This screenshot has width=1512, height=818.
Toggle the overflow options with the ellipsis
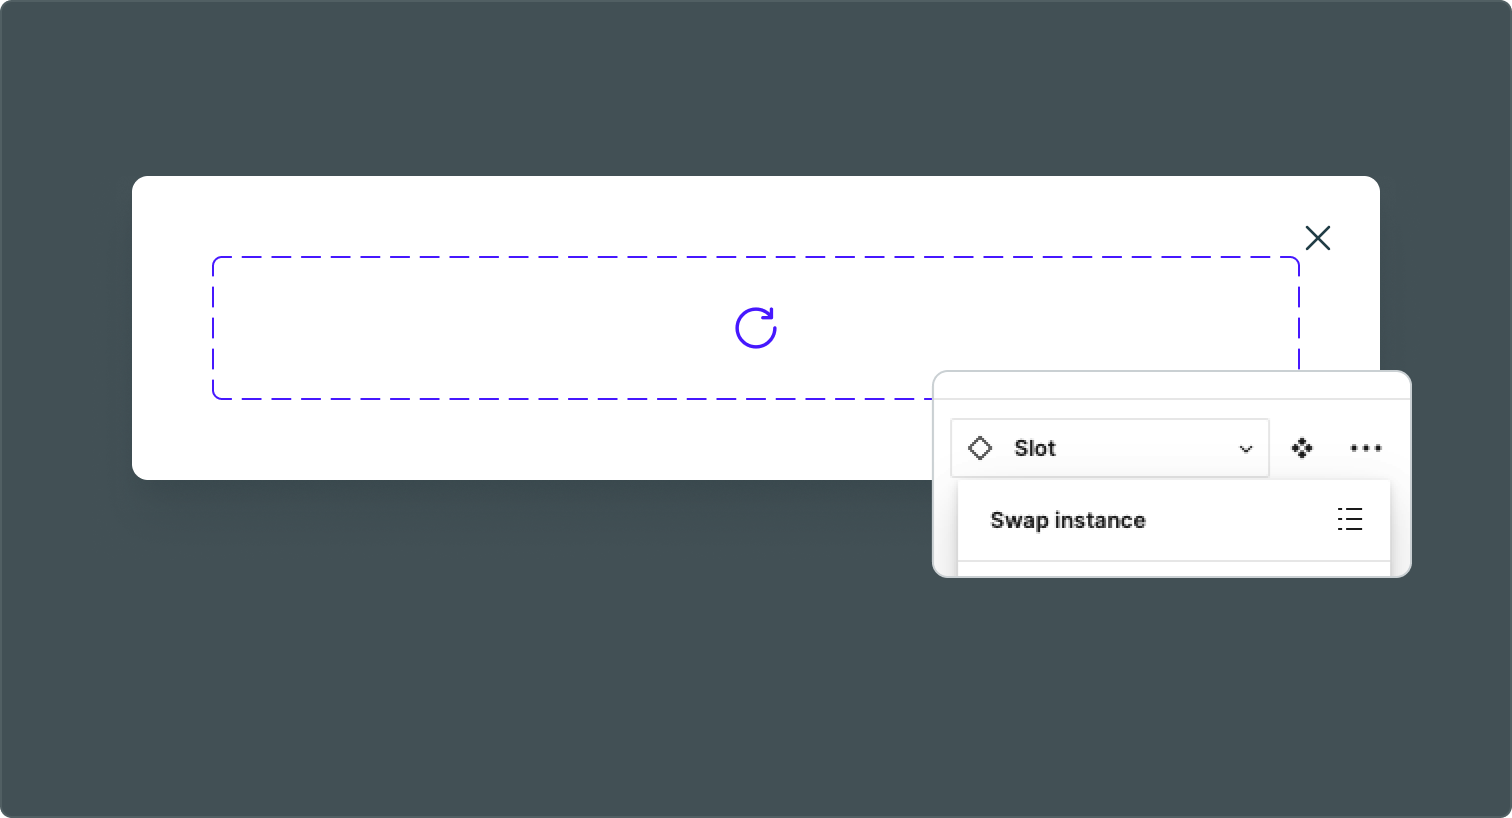coord(1366,448)
